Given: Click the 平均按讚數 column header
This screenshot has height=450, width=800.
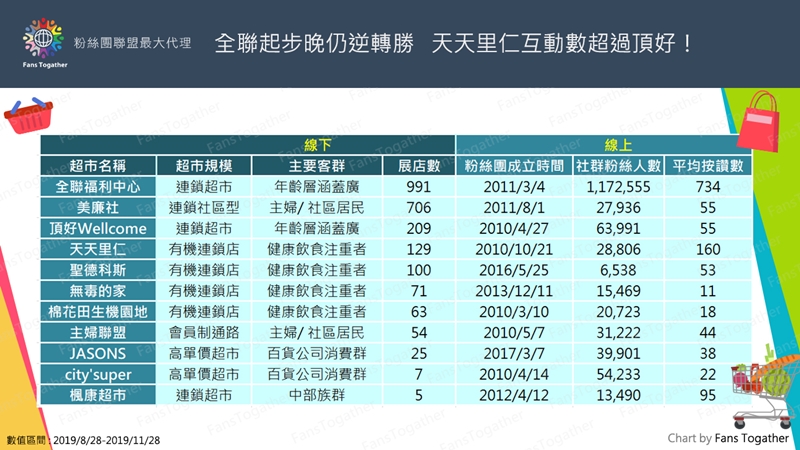Looking at the screenshot, I should point(708,166).
